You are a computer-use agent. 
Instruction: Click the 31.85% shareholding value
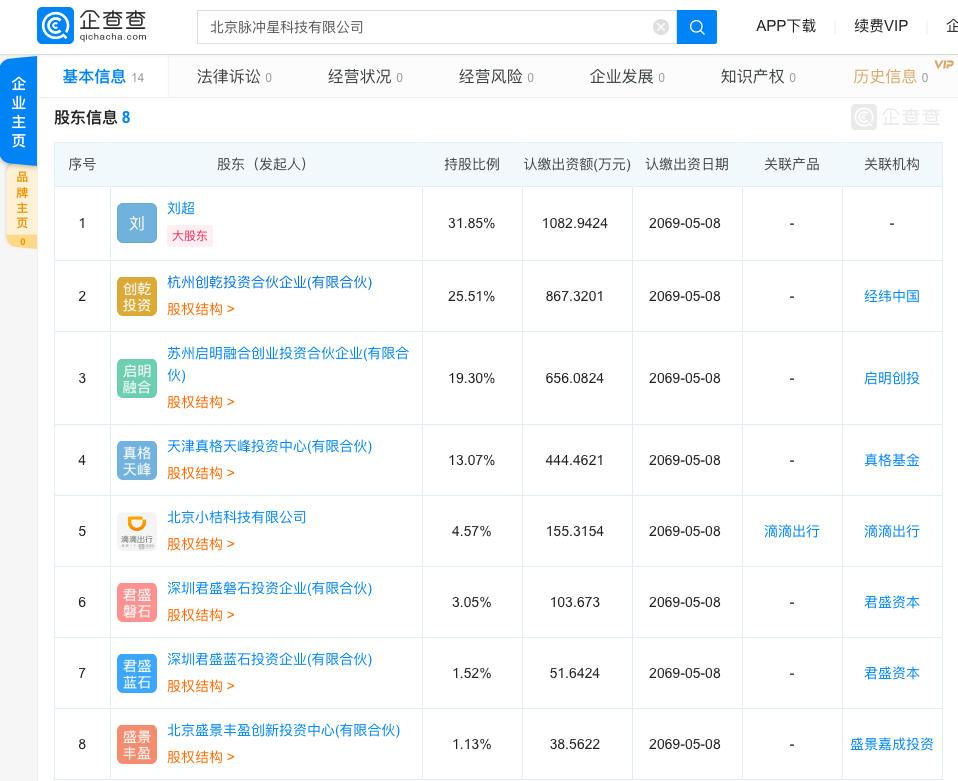tap(471, 223)
